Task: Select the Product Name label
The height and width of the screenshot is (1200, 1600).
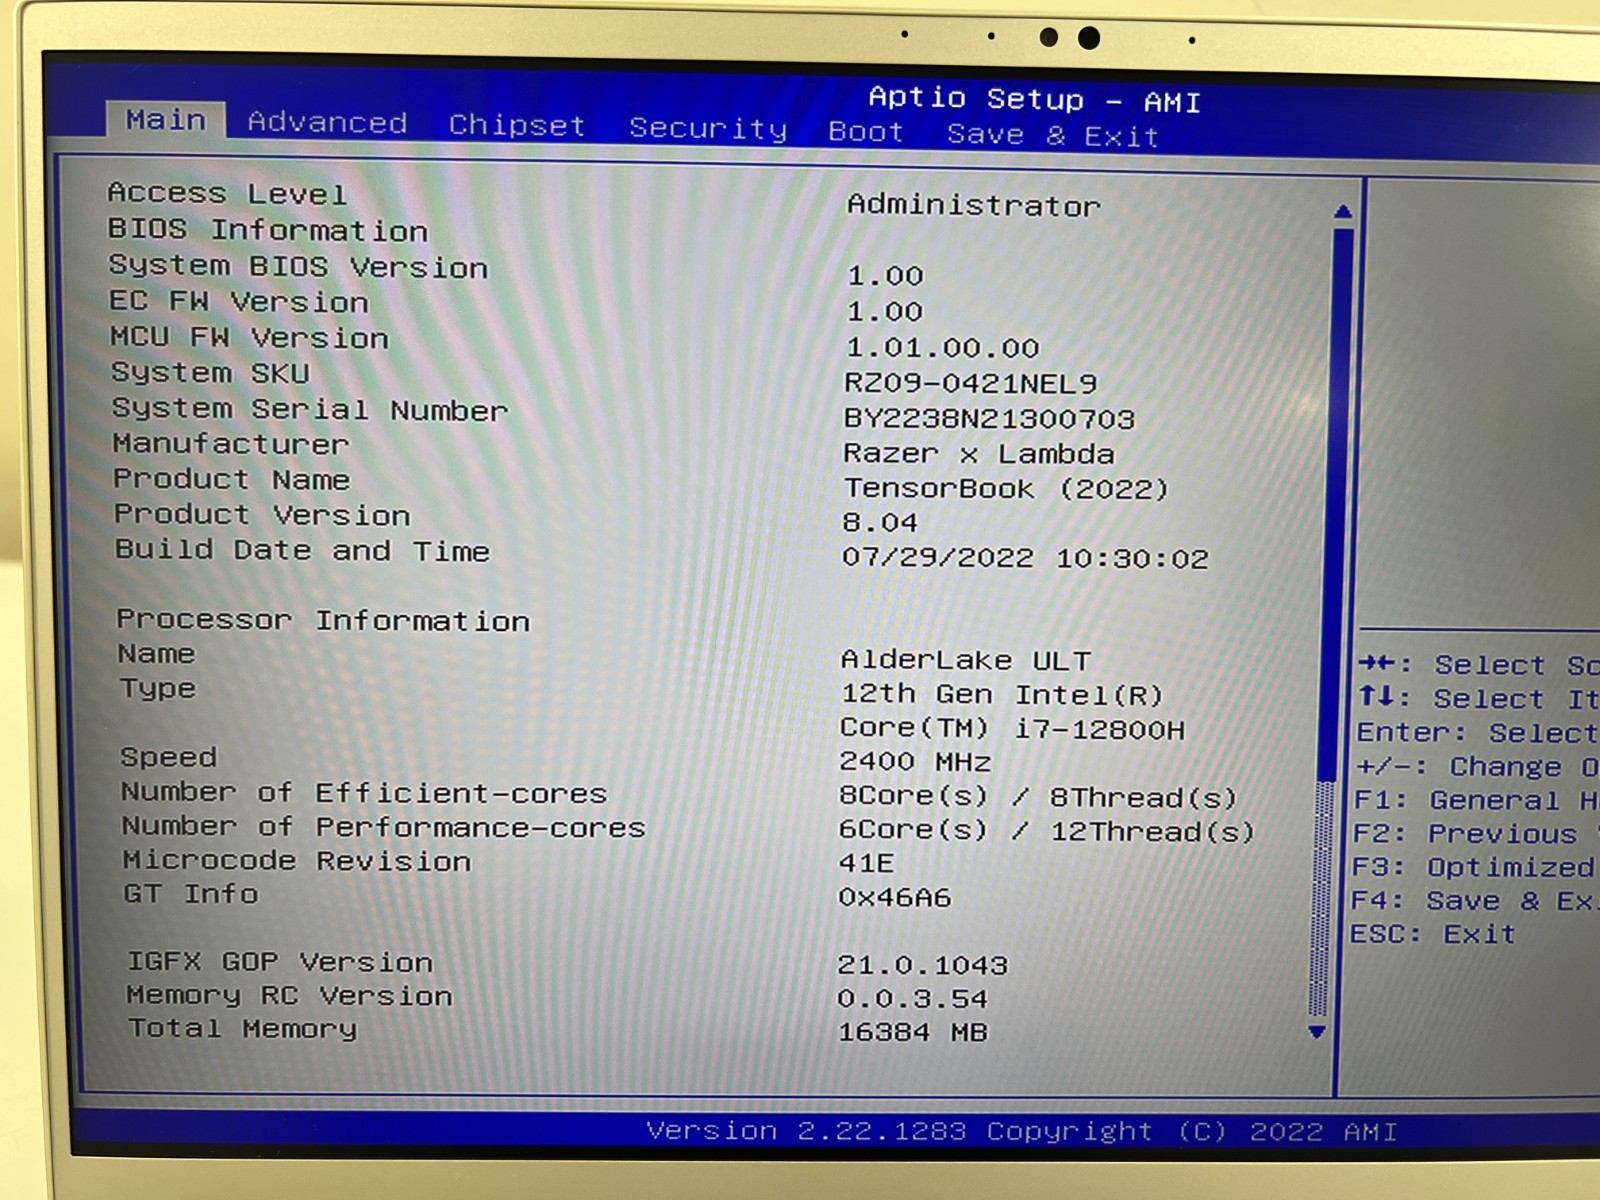Action: 231,479
